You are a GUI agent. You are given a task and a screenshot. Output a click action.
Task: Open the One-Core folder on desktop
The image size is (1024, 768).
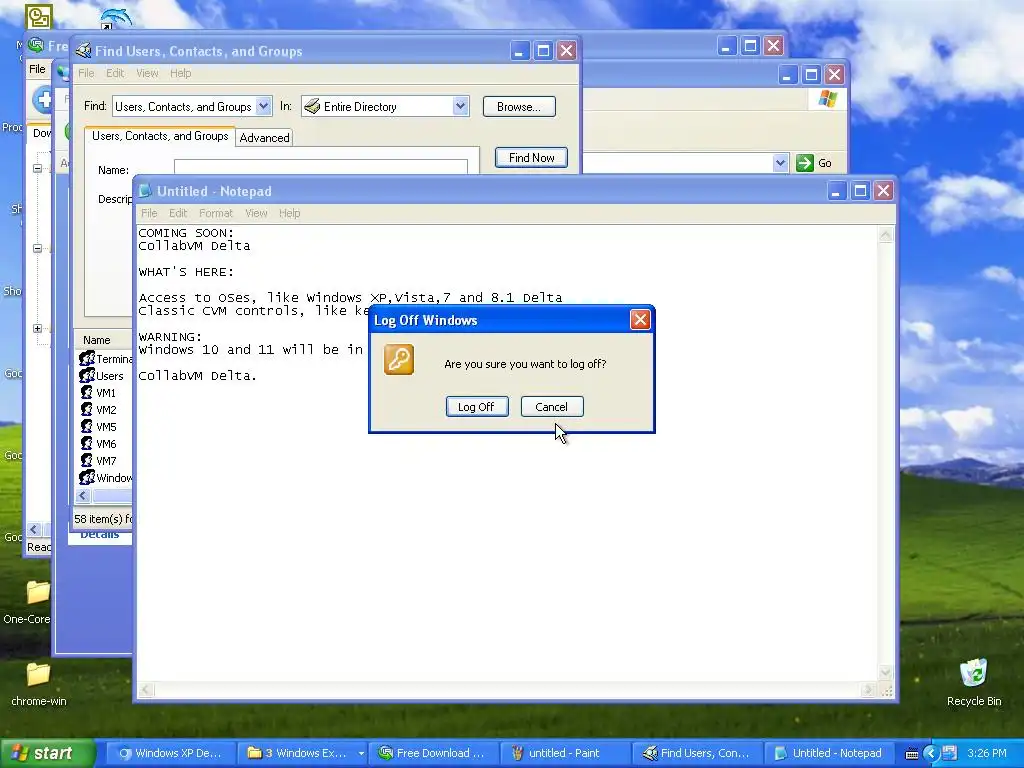(x=38, y=592)
